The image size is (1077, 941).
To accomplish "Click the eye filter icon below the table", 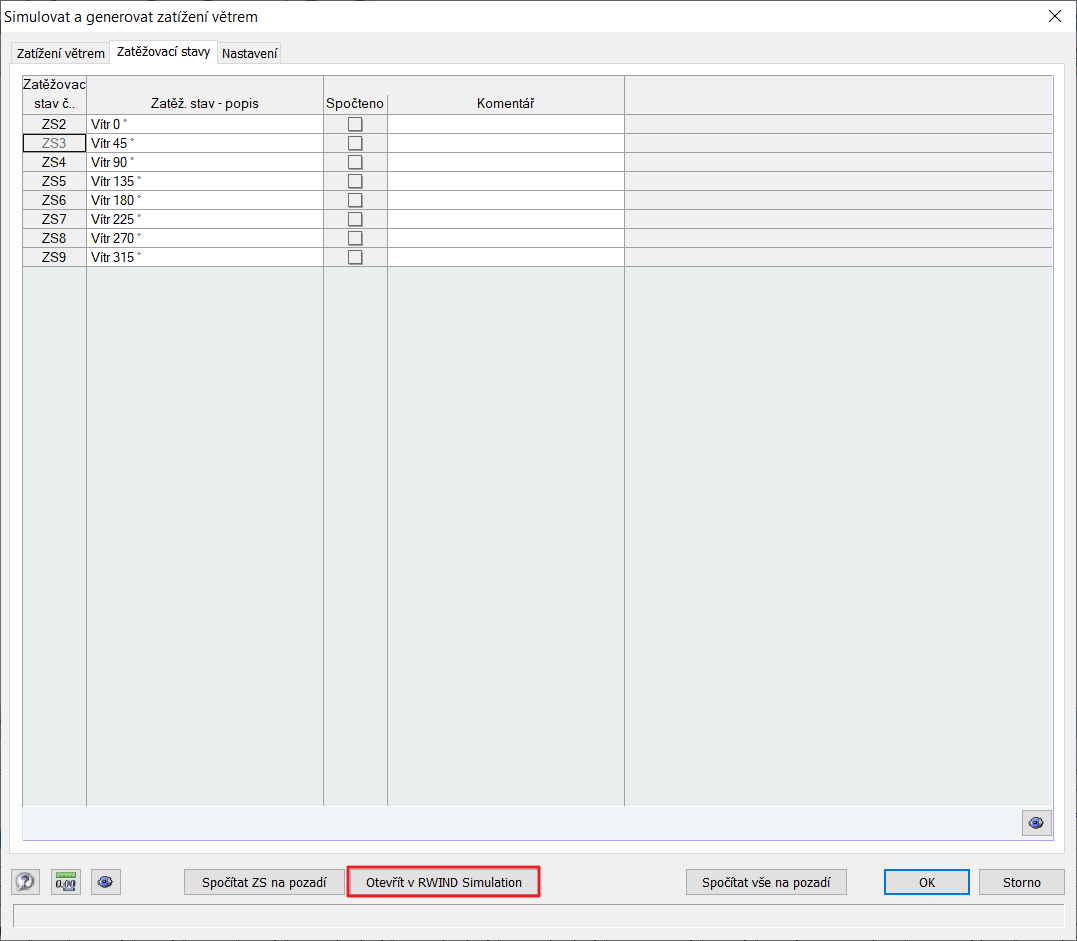I will click(1036, 823).
